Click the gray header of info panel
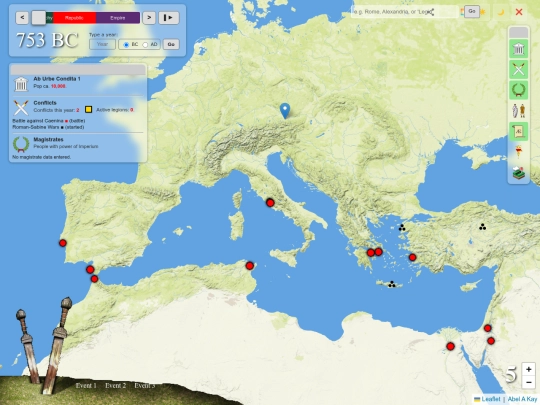 coord(78,69)
